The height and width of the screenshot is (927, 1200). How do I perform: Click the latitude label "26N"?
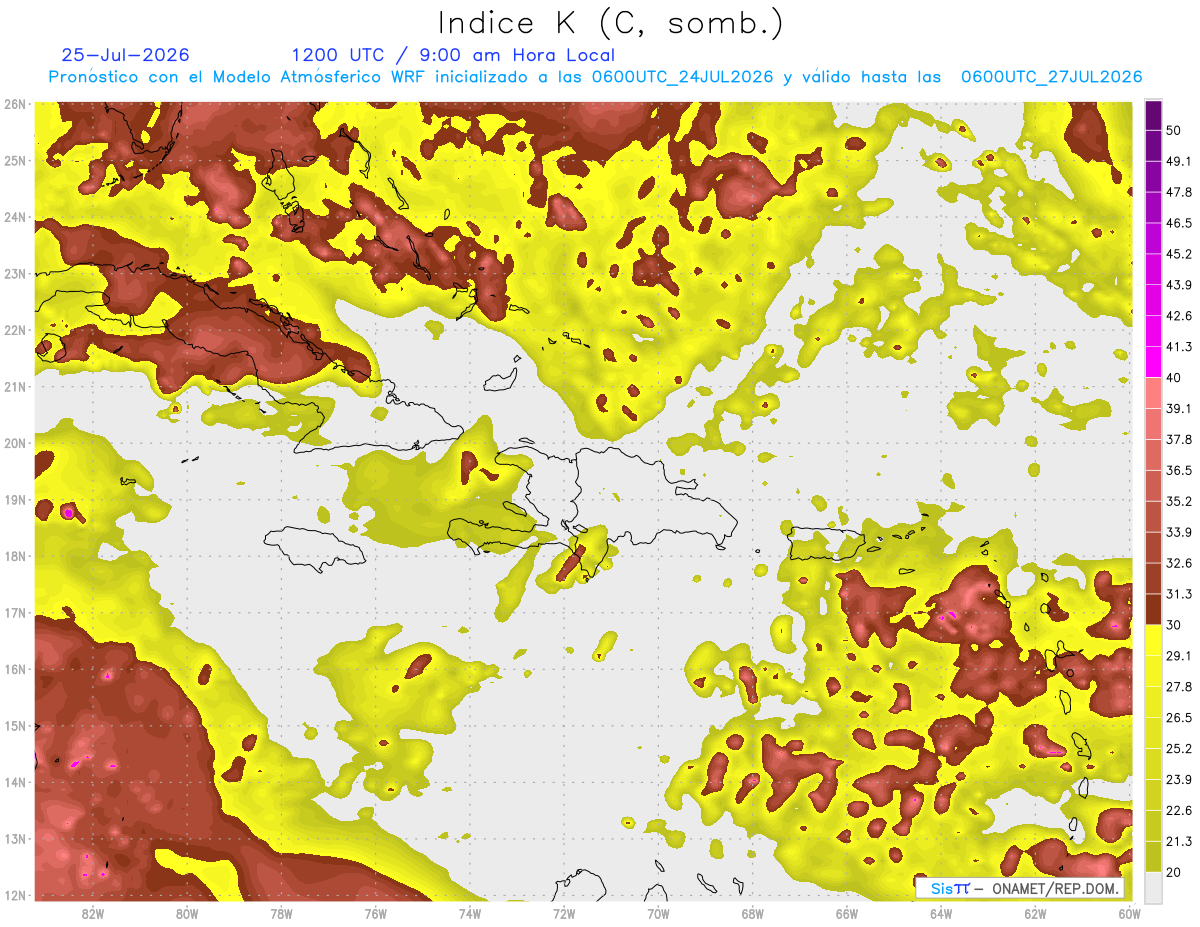click(15, 104)
